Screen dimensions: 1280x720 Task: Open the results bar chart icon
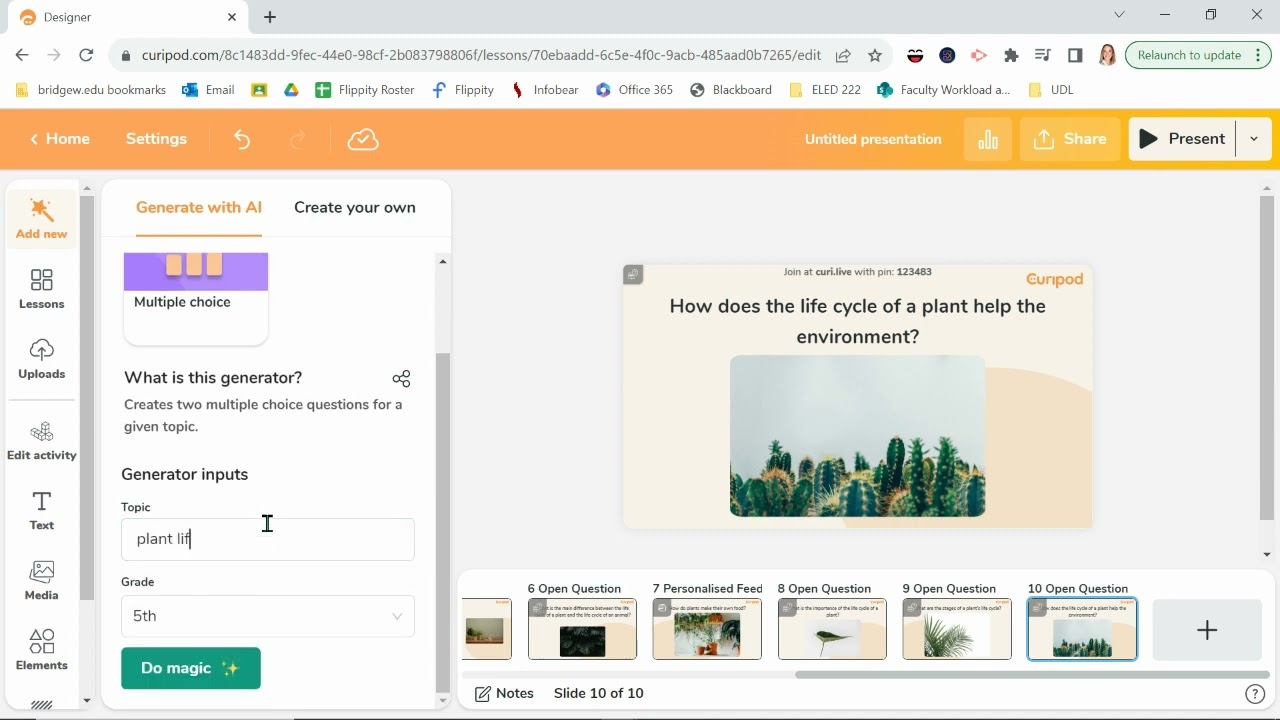[x=988, y=139]
